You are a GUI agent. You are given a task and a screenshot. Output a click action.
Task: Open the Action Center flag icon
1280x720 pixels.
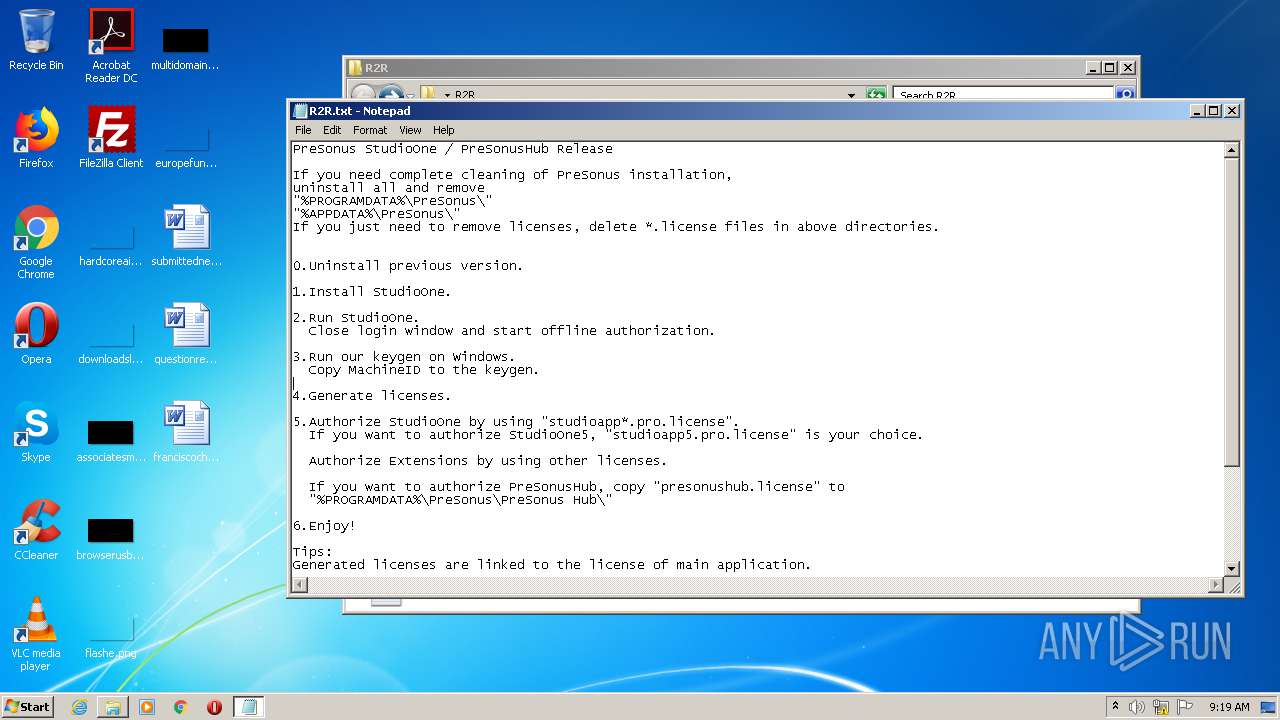(x=1185, y=707)
